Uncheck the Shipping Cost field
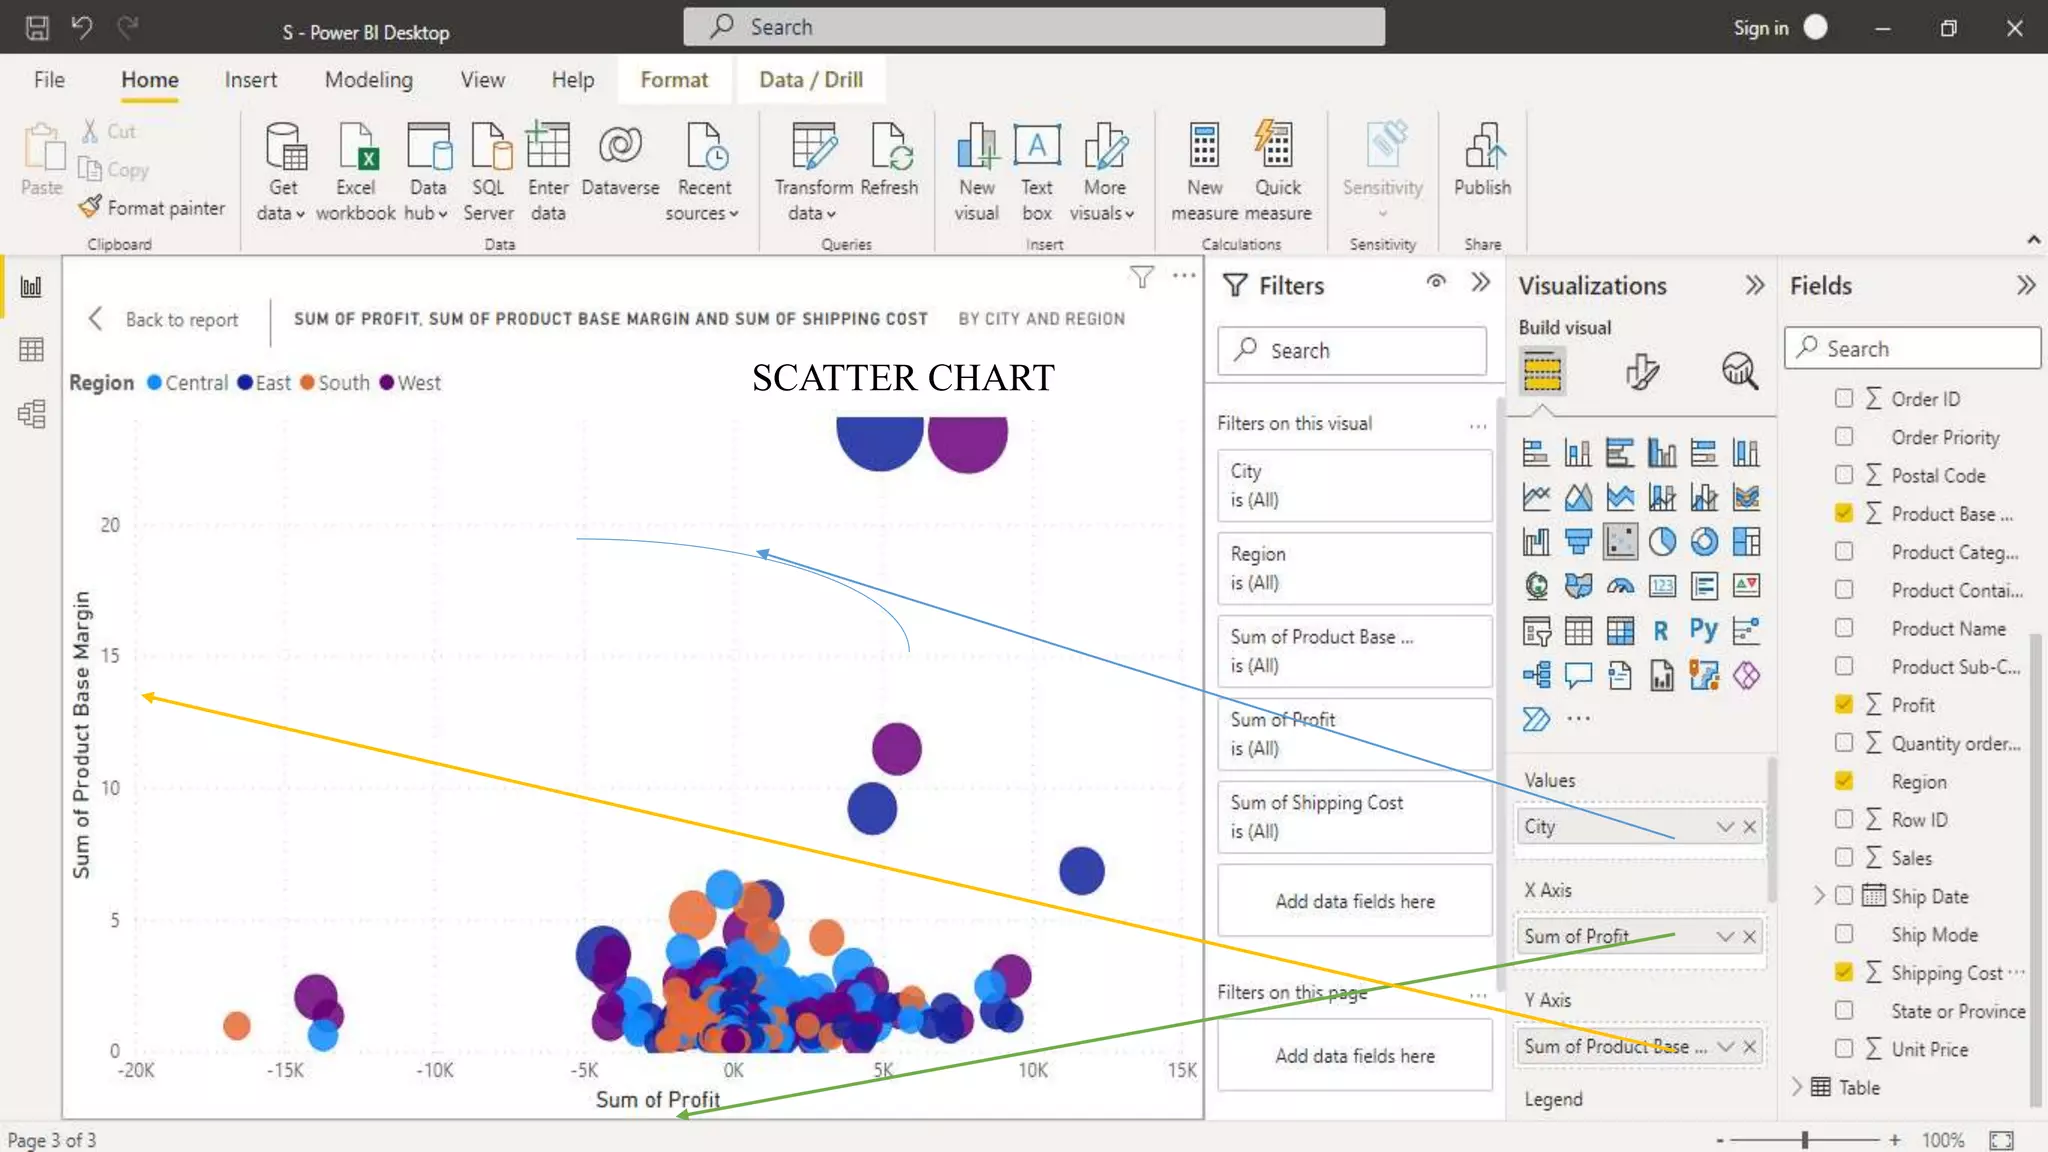2048x1152 pixels. pyautogui.click(x=1844, y=971)
